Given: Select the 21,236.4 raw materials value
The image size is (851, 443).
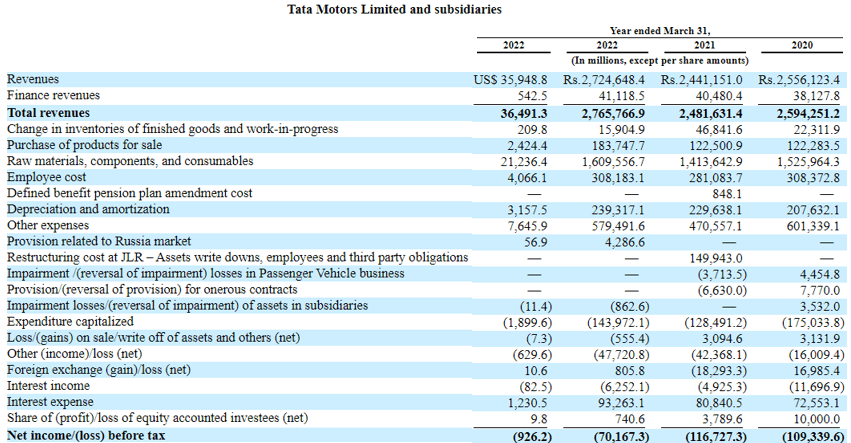Looking at the screenshot, I should click(x=524, y=162).
